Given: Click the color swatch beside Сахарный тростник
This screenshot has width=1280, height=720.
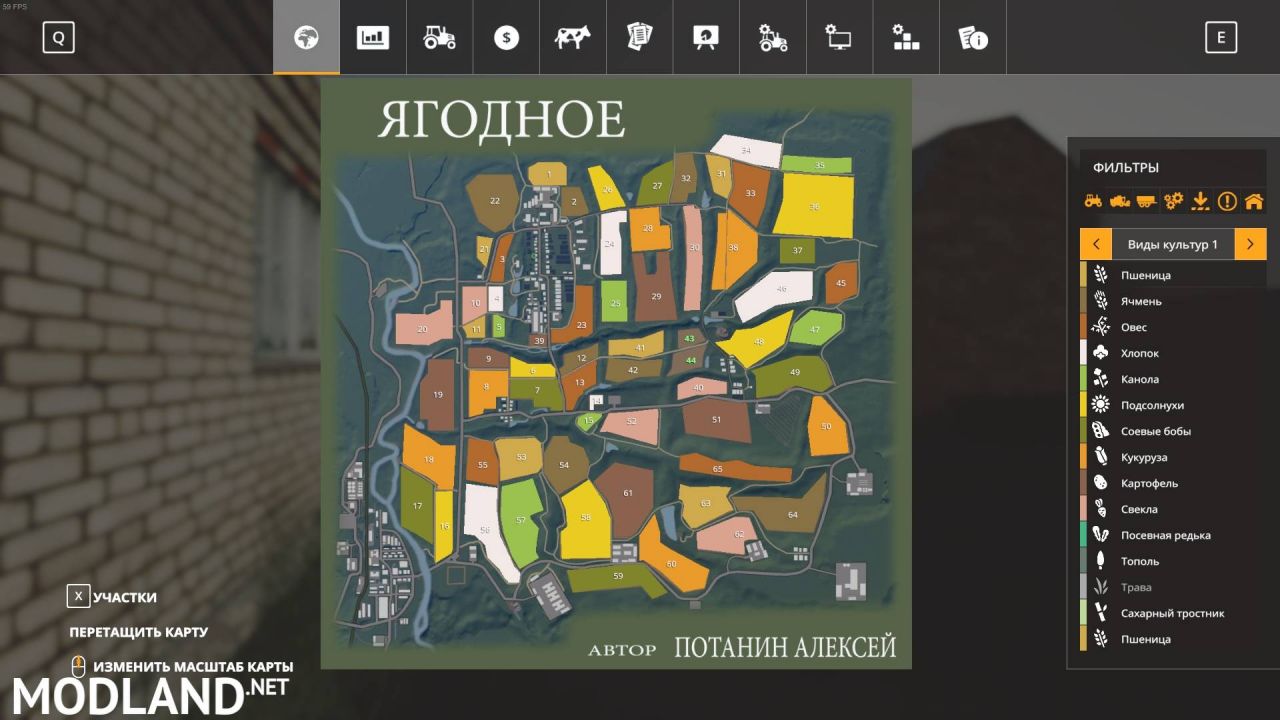Looking at the screenshot, I should pyautogui.click(x=1083, y=613).
